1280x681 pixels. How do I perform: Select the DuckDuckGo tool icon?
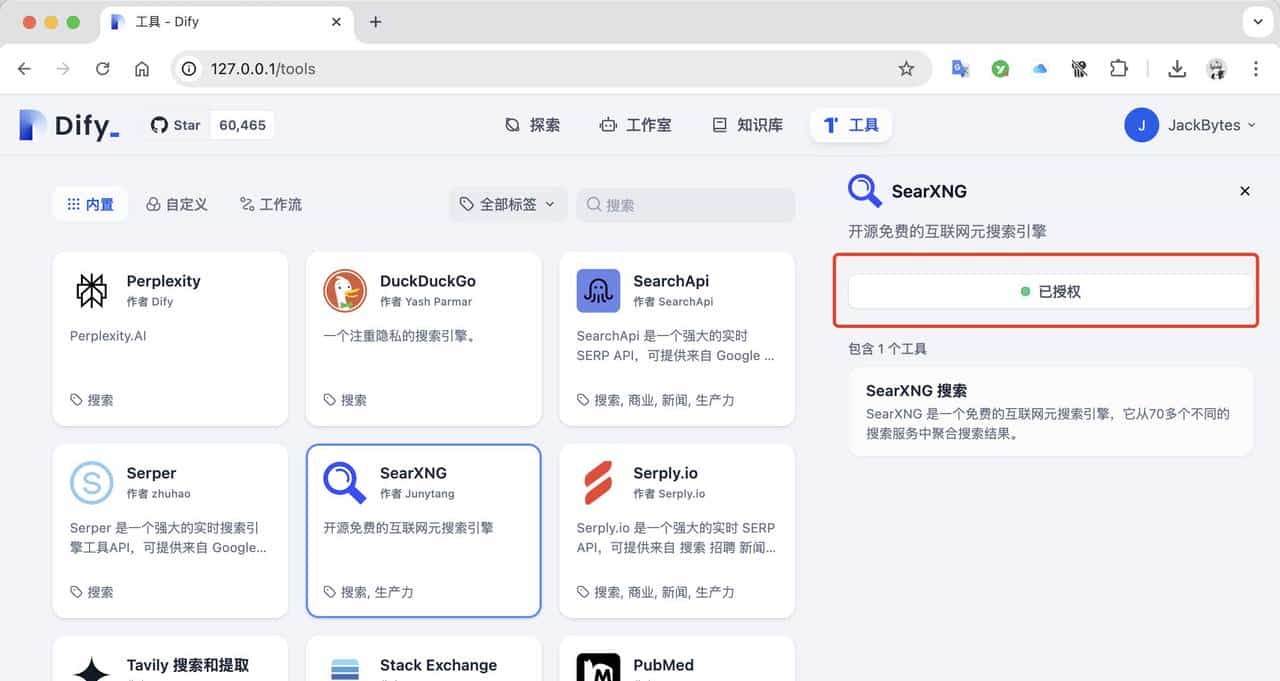[345, 291]
